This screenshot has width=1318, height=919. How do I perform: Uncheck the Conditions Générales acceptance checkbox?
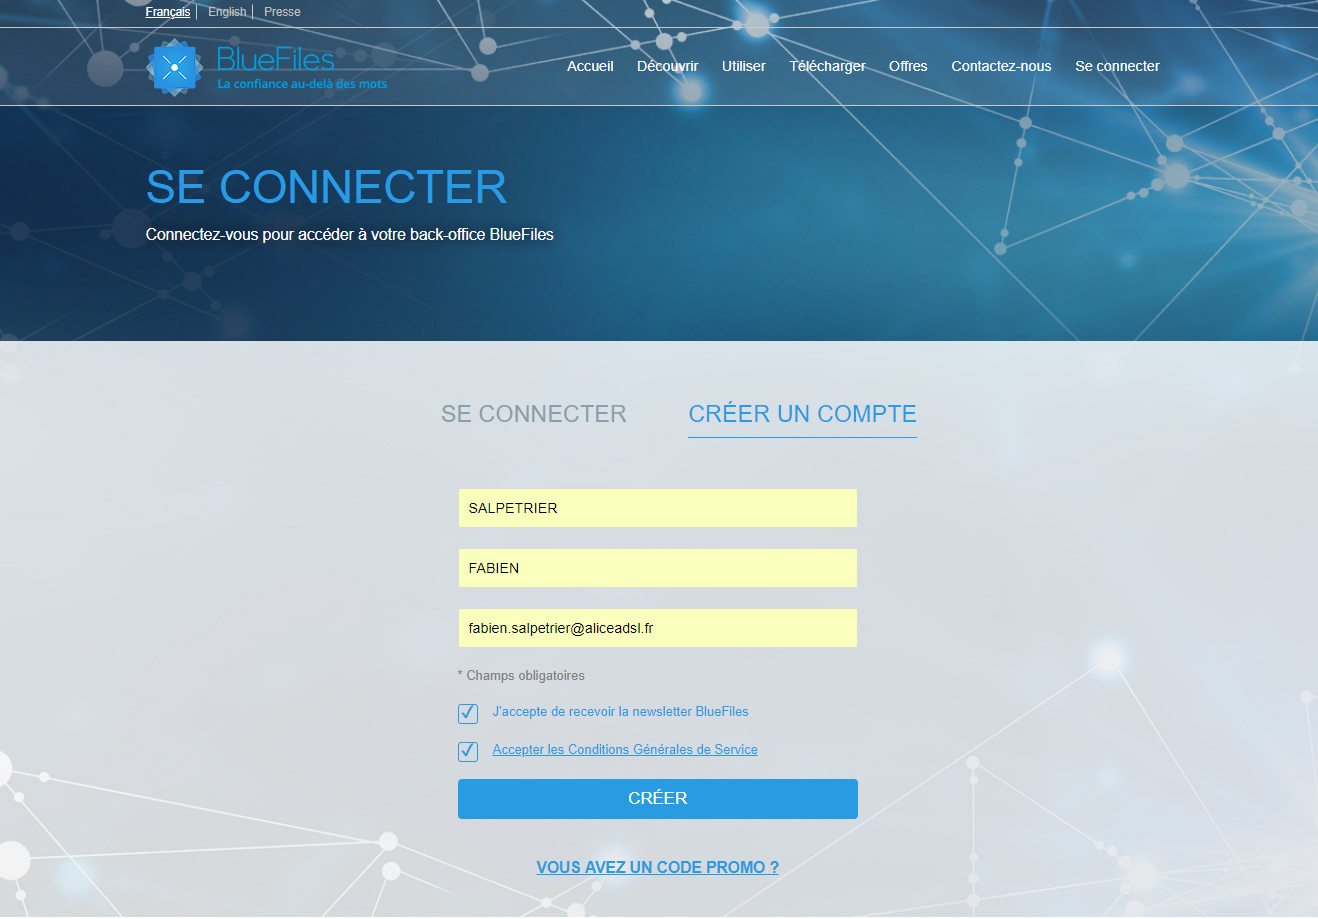[468, 751]
